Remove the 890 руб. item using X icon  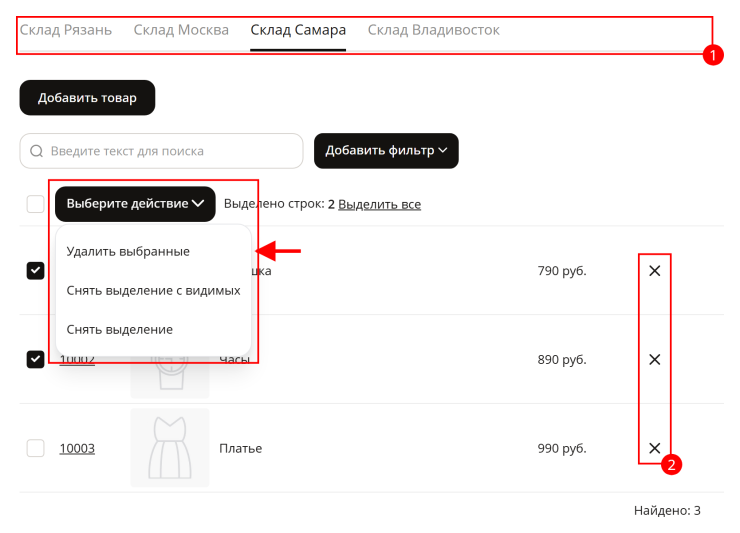(654, 359)
